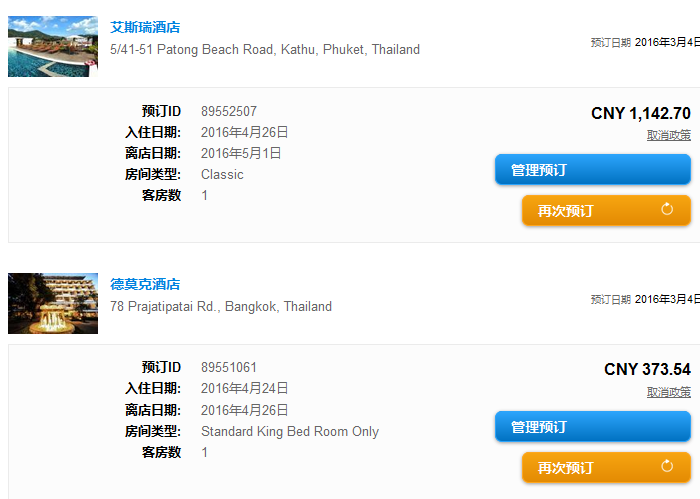Open the 艾斯瑞酒店 pool photo thumbnail
700x499 pixels.
[53, 46]
